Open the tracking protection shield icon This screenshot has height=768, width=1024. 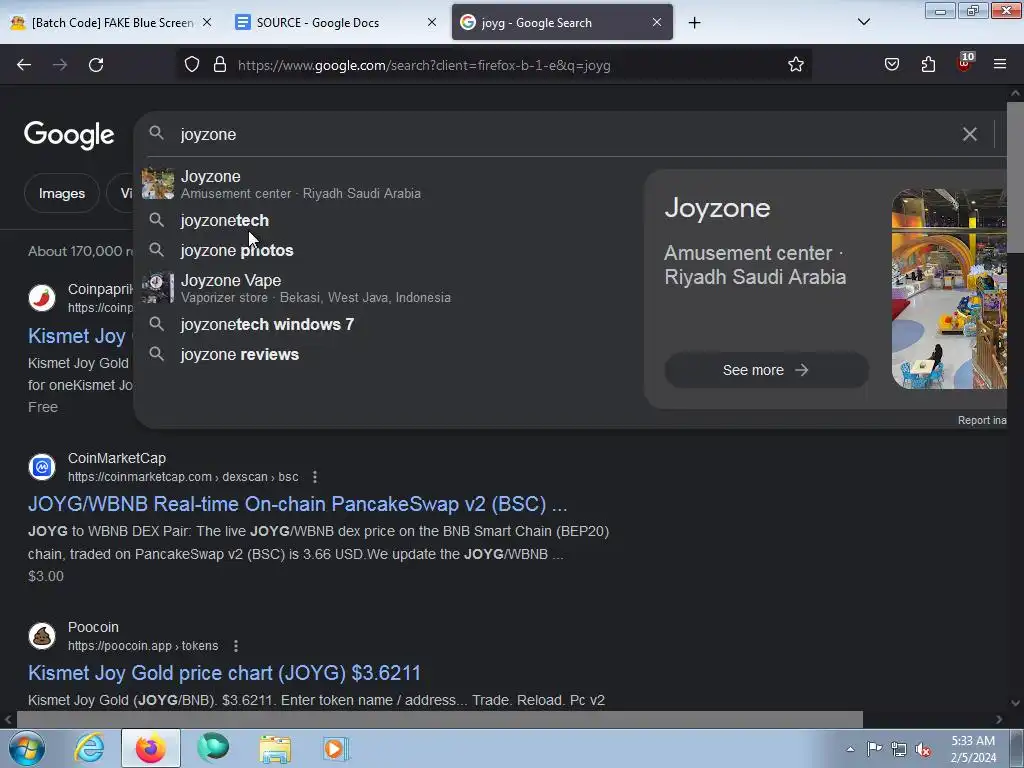point(191,65)
